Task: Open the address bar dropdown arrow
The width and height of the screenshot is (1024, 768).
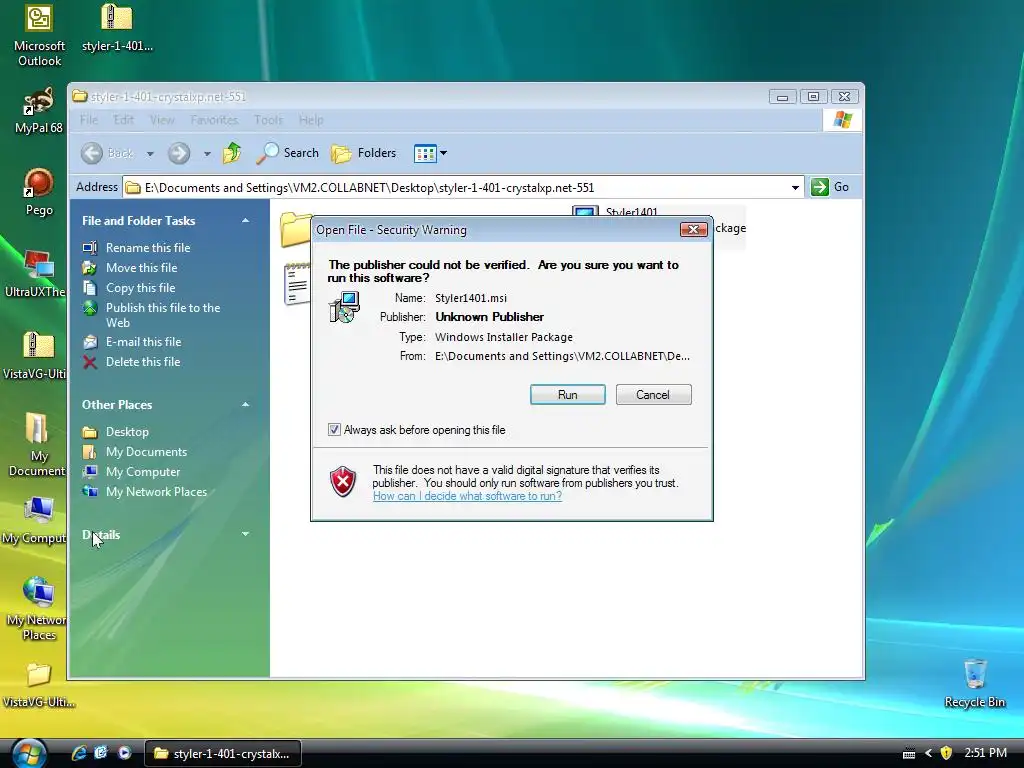Action: pyautogui.click(x=795, y=187)
